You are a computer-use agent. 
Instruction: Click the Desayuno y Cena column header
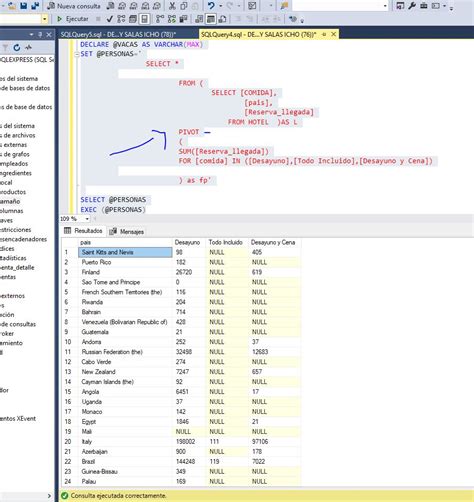coord(275,242)
